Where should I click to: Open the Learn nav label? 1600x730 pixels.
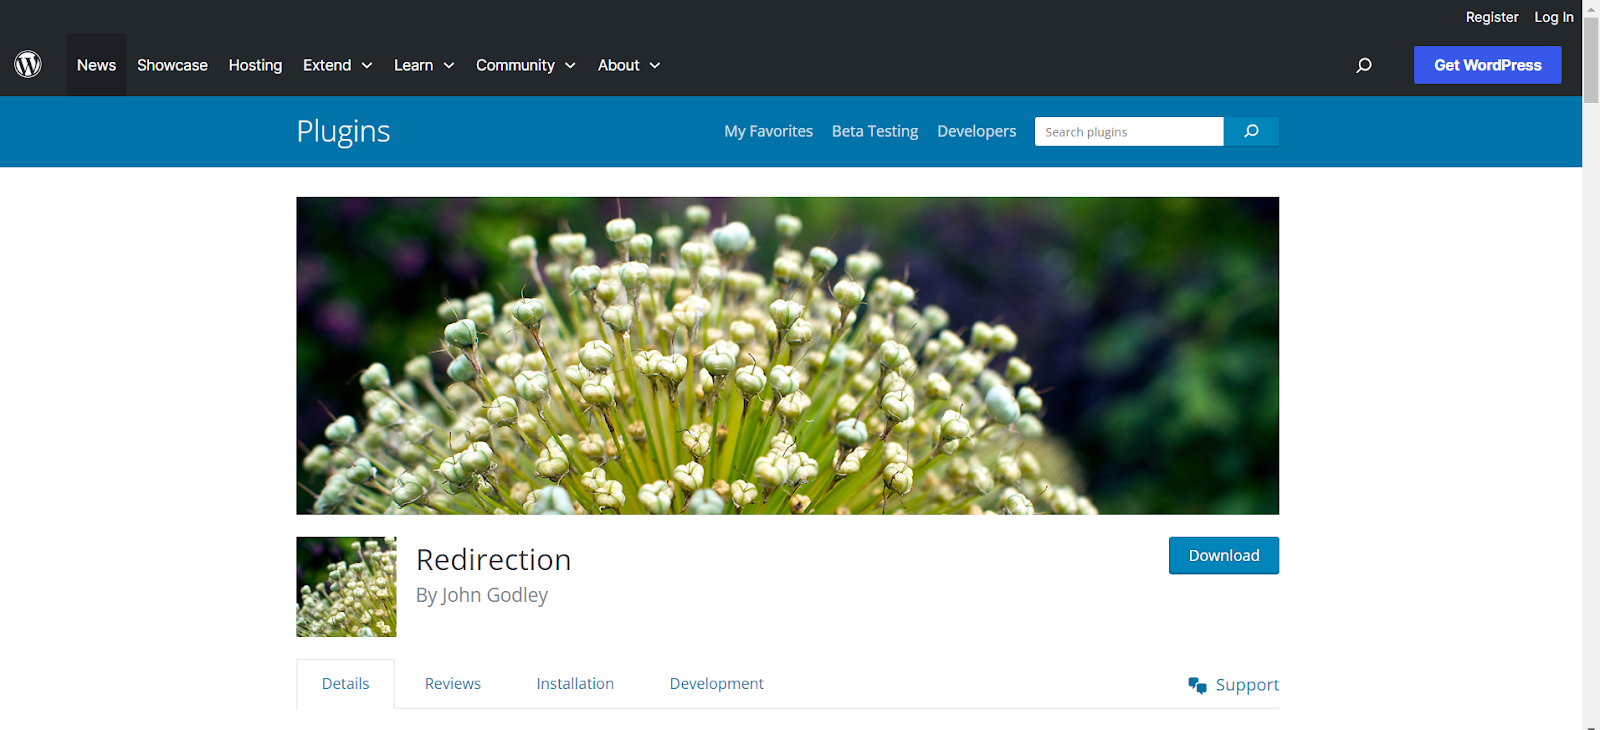point(413,65)
